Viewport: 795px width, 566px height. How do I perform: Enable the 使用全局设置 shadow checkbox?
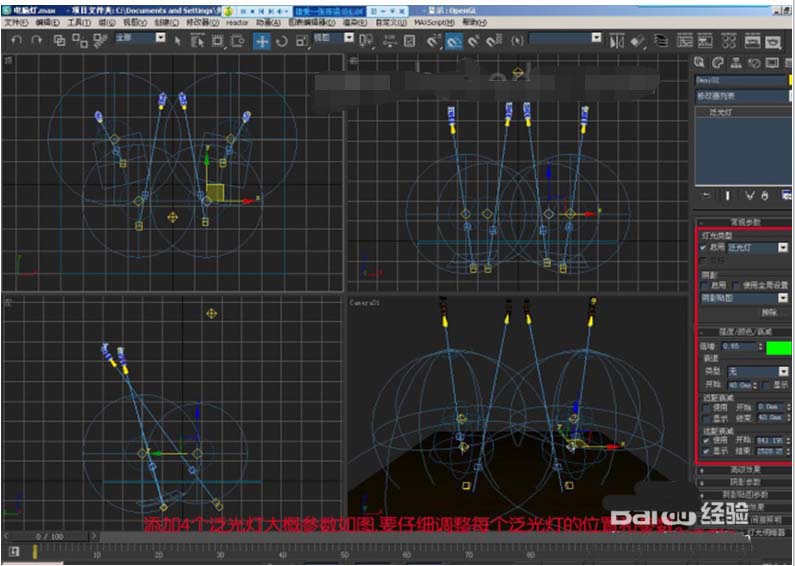pyautogui.click(x=733, y=285)
